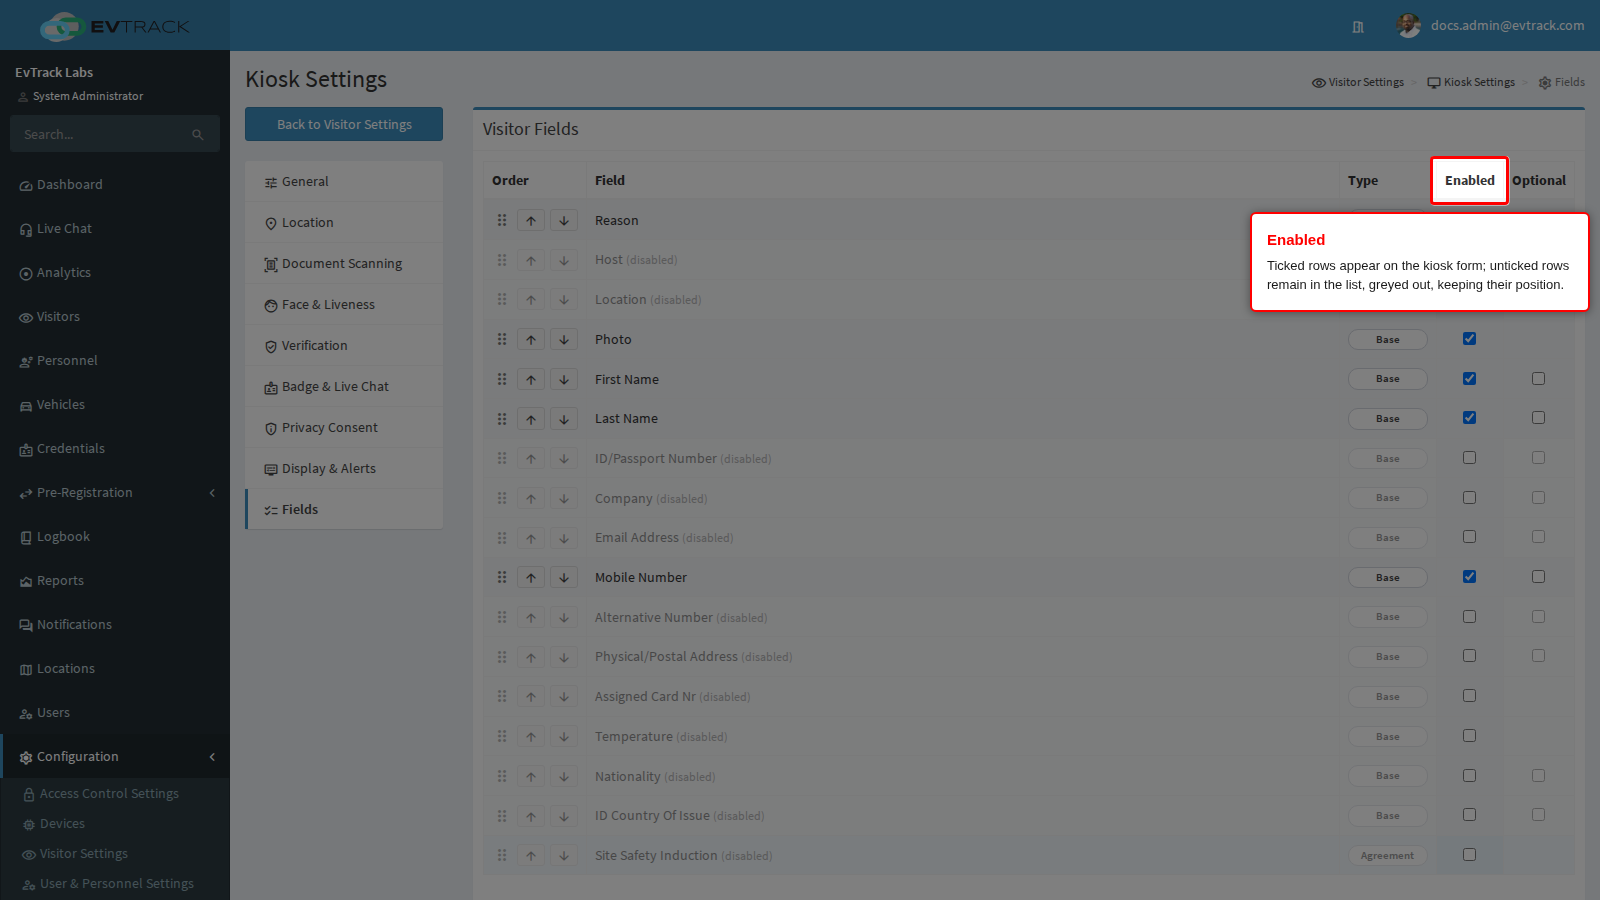Tick Optional for Last Name
This screenshot has width=1600, height=900.
pyautogui.click(x=1538, y=418)
